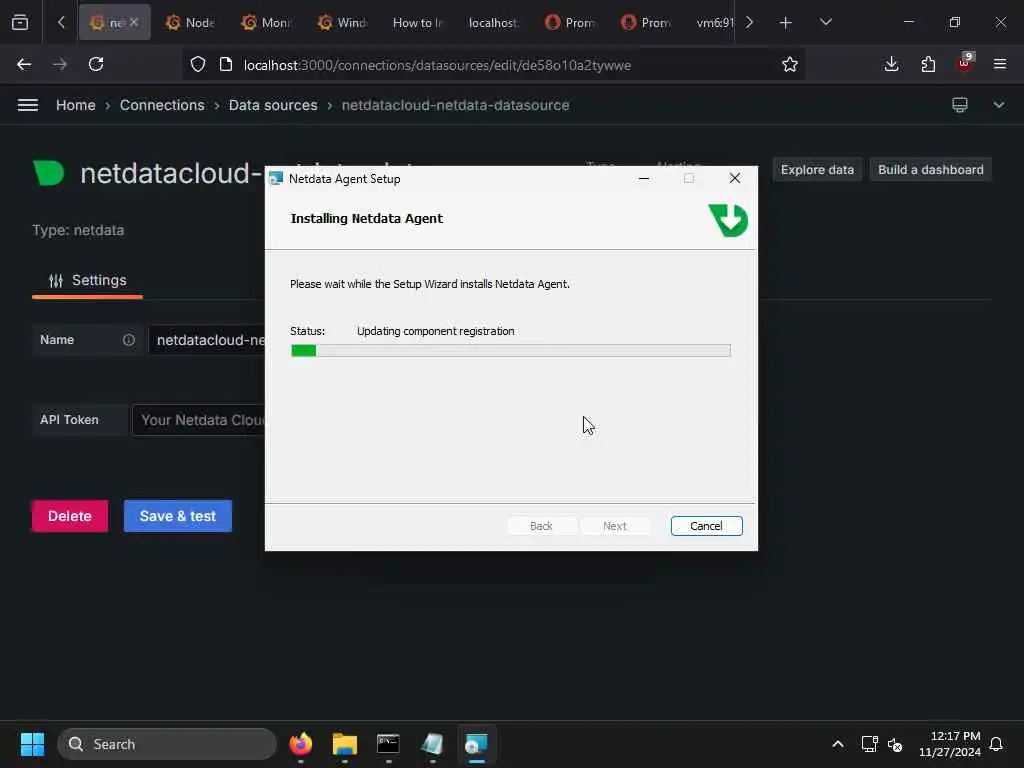Click Build a dashboard button

[931, 170]
